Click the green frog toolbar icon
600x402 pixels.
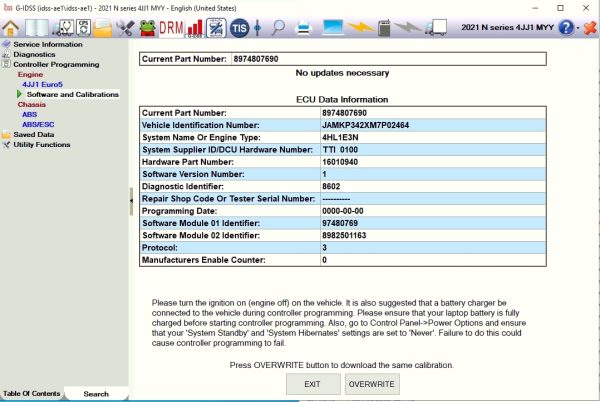click(x=147, y=28)
